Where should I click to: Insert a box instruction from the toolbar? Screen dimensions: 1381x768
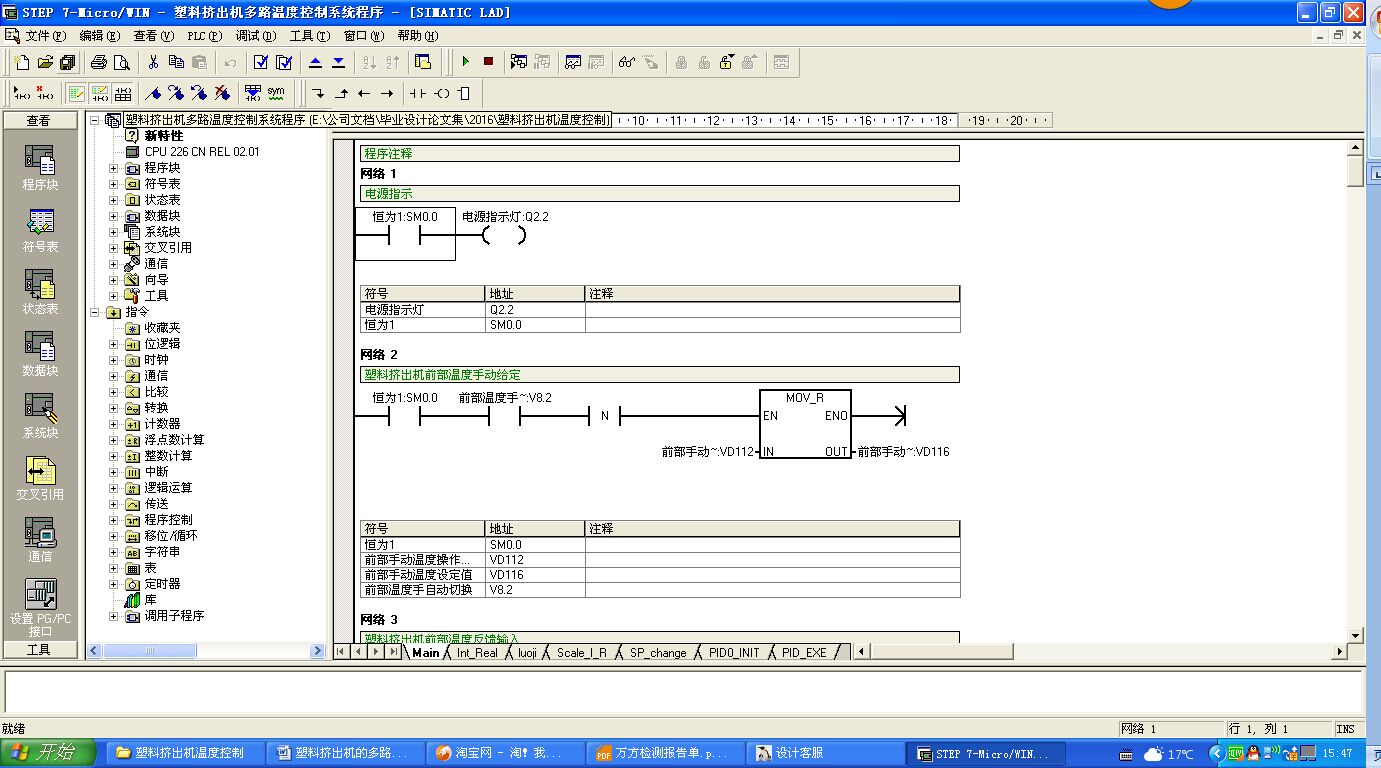[463, 93]
